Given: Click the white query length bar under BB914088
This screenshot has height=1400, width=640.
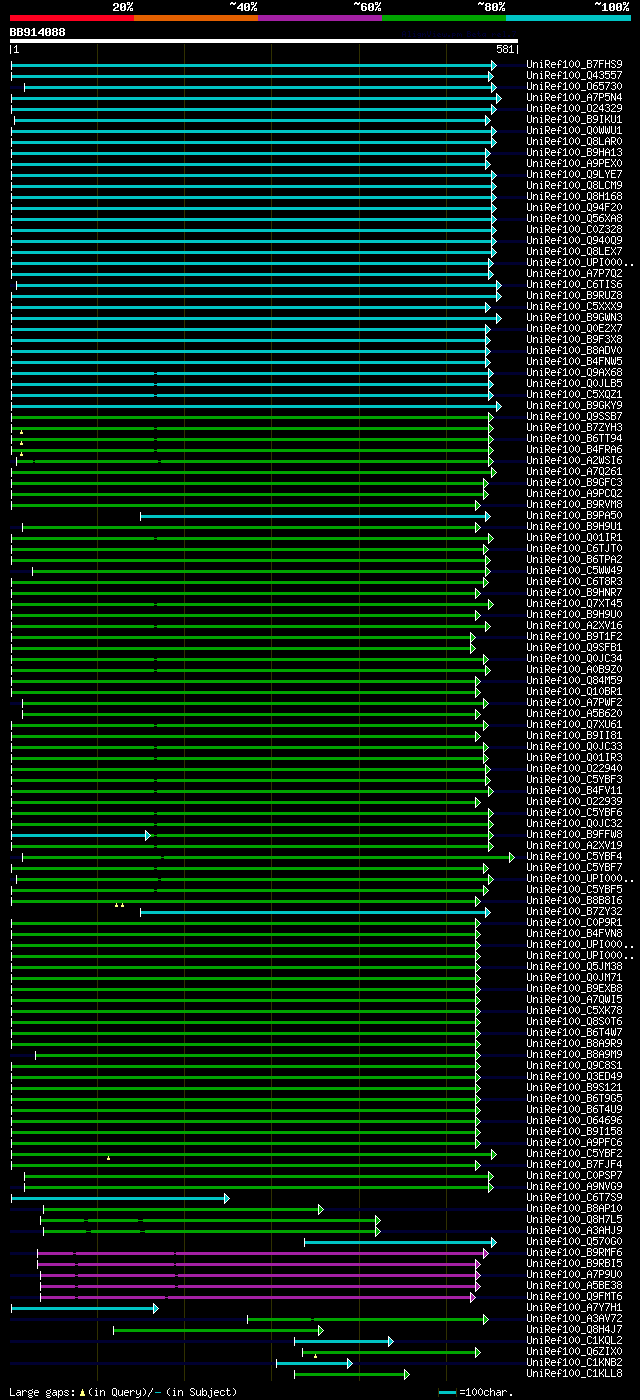Looking at the screenshot, I should pyautogui.click(x=264, y=41).
